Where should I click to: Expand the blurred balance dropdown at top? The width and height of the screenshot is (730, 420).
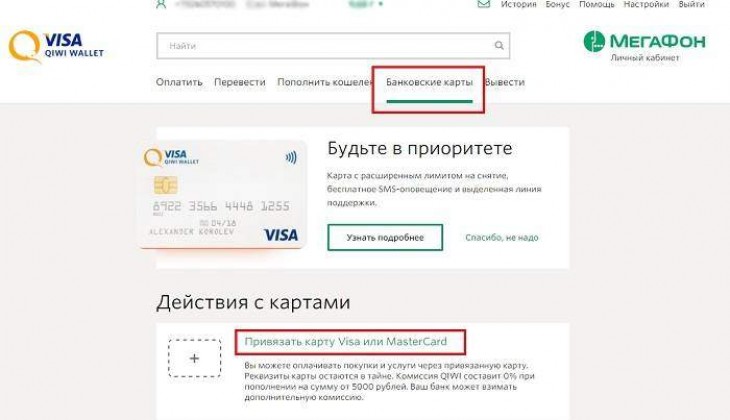pyautogui.click(x=365, y=4)
